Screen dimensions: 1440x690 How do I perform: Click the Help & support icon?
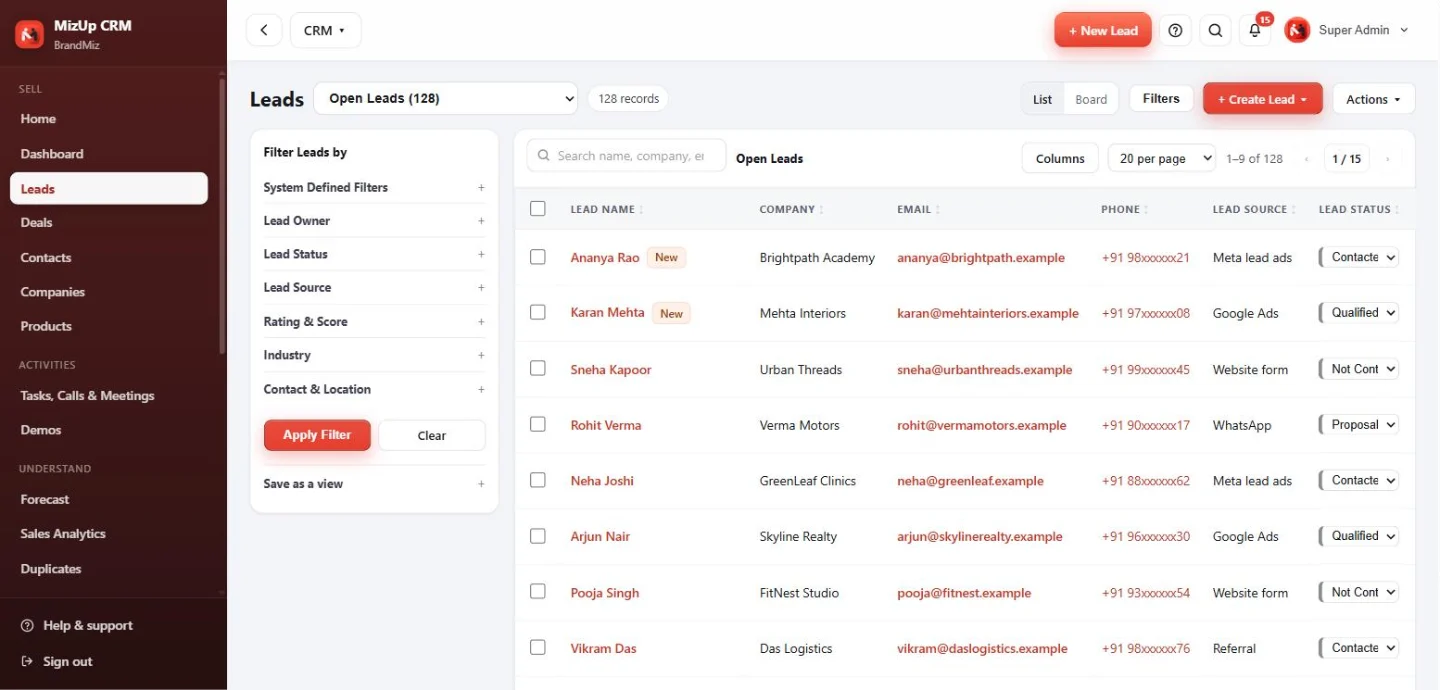[27, 626]
